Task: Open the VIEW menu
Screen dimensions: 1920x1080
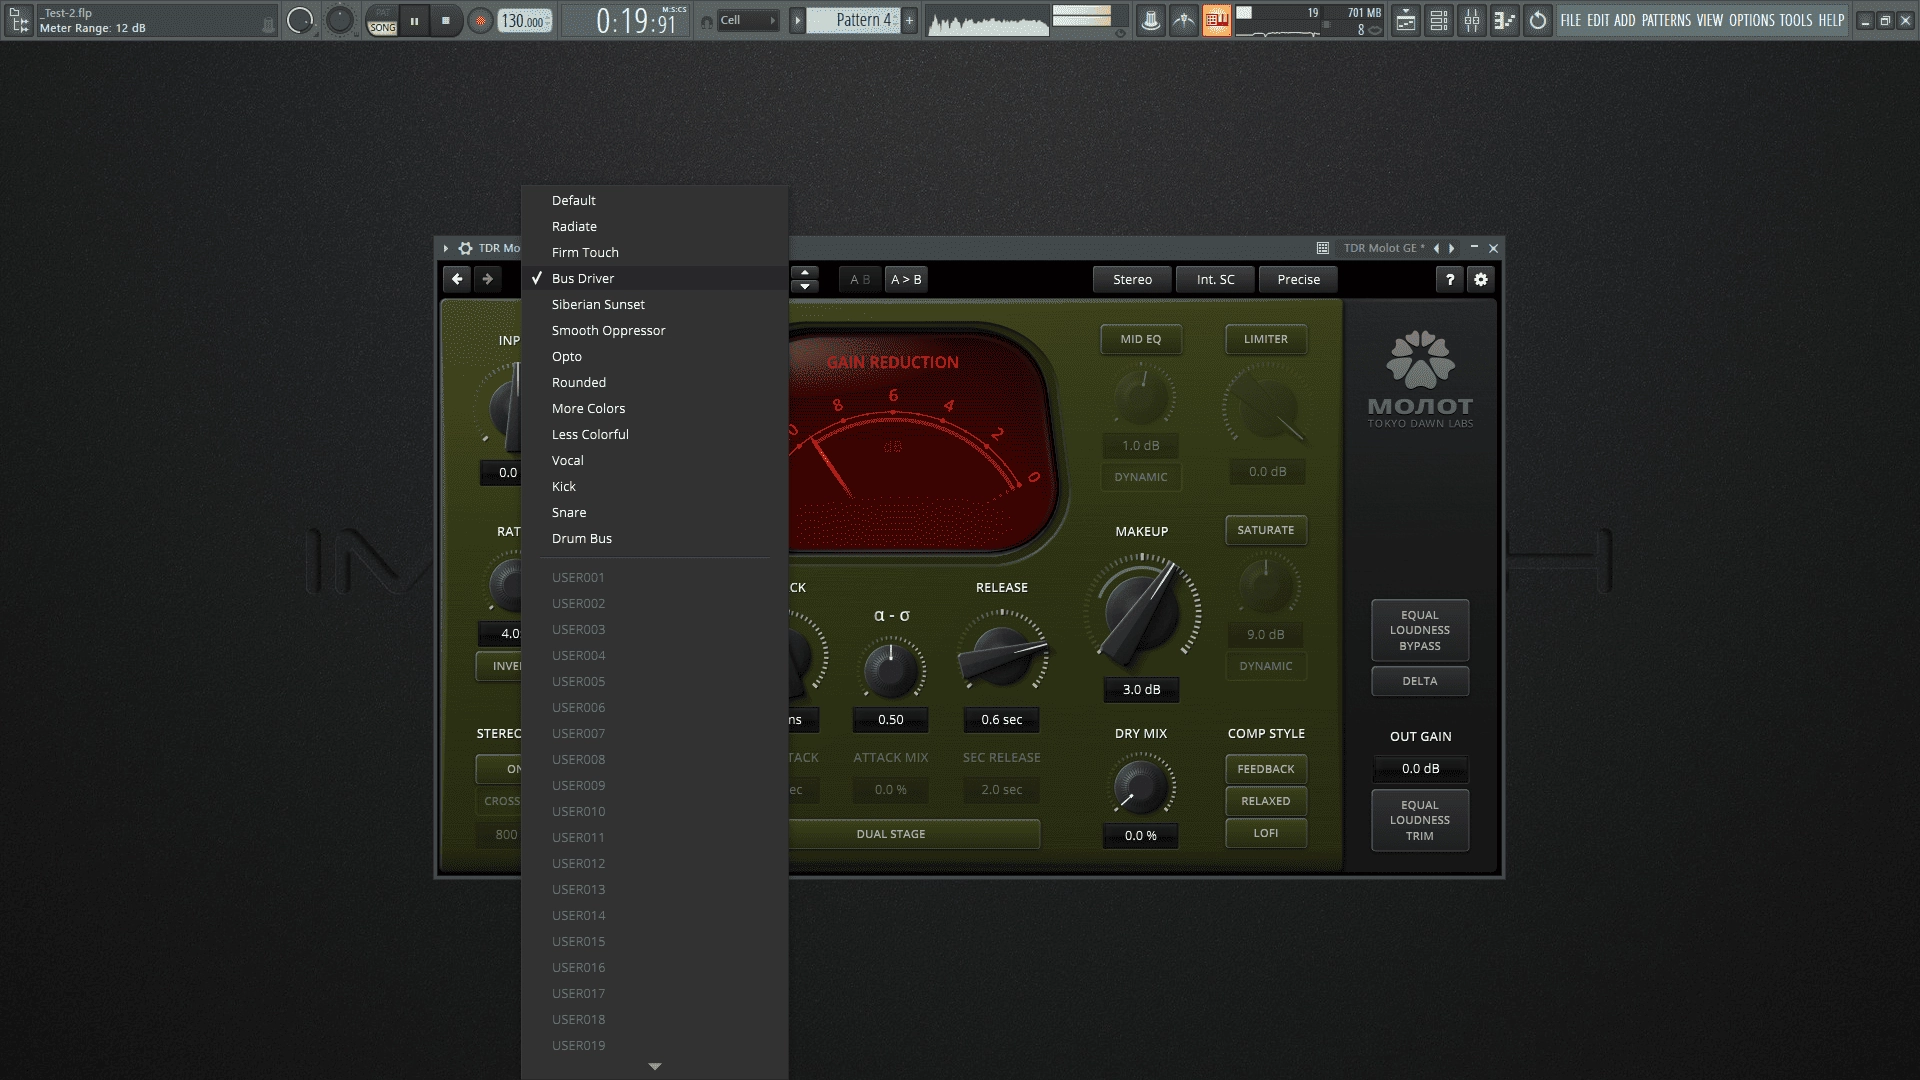Action: [x=1710, y=20]
